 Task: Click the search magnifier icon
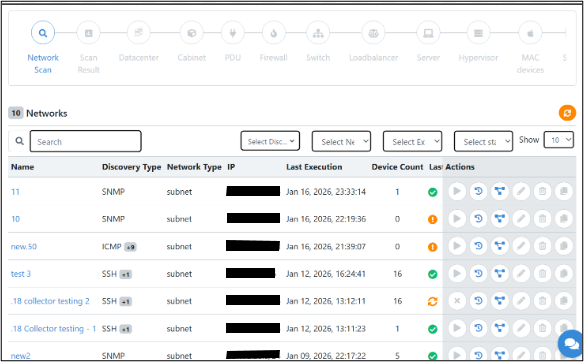click(x=19, y=141)
